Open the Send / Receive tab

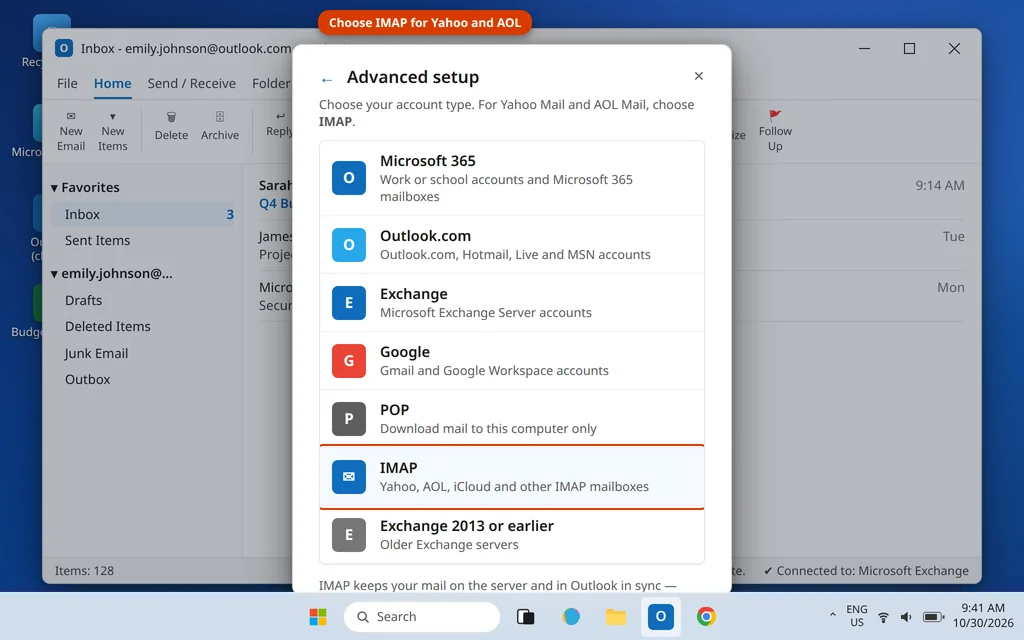pos(191,83)
